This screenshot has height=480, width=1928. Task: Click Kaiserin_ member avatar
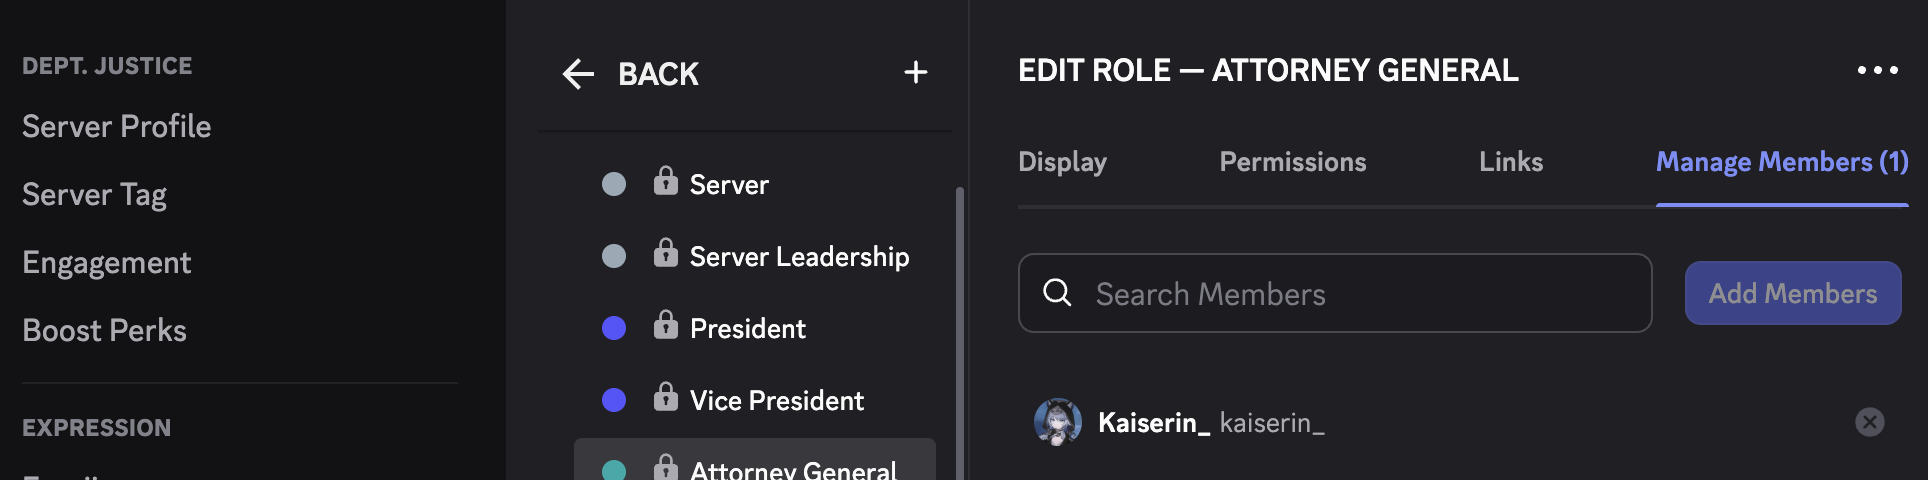(x=1057, y=422)
